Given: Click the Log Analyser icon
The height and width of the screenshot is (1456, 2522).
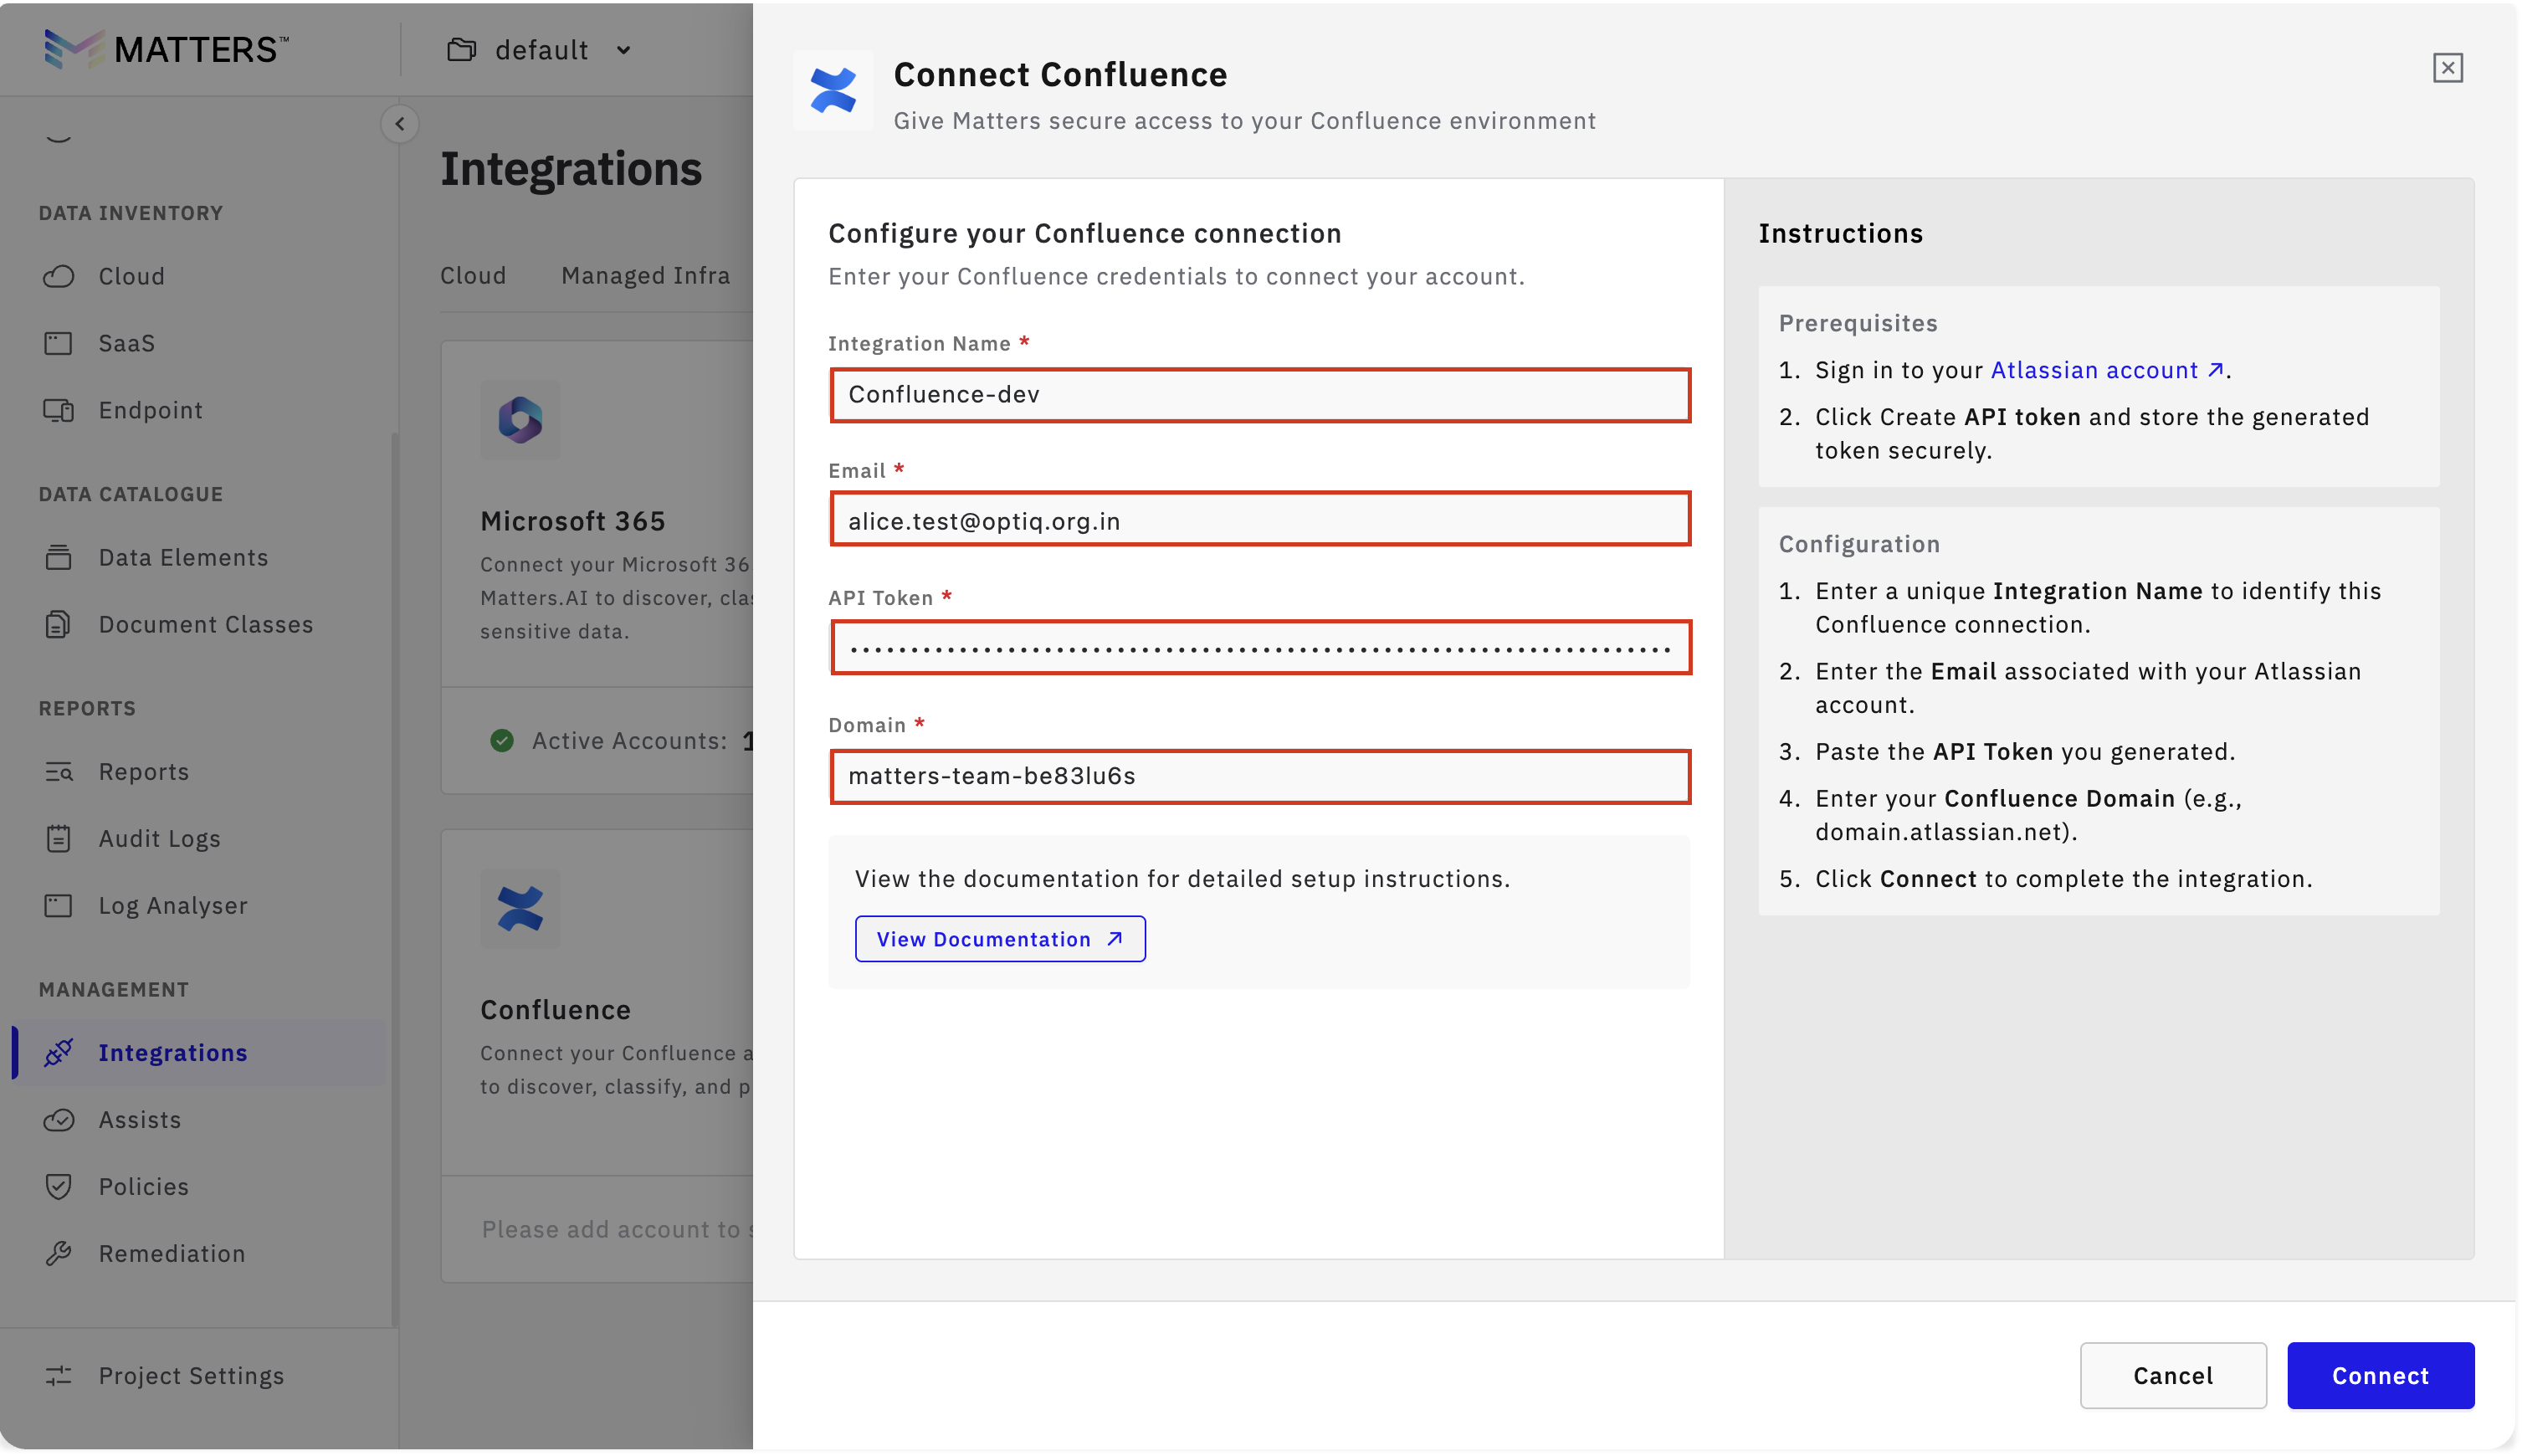Looking at the screenshot, I should [x=59, y=905].
